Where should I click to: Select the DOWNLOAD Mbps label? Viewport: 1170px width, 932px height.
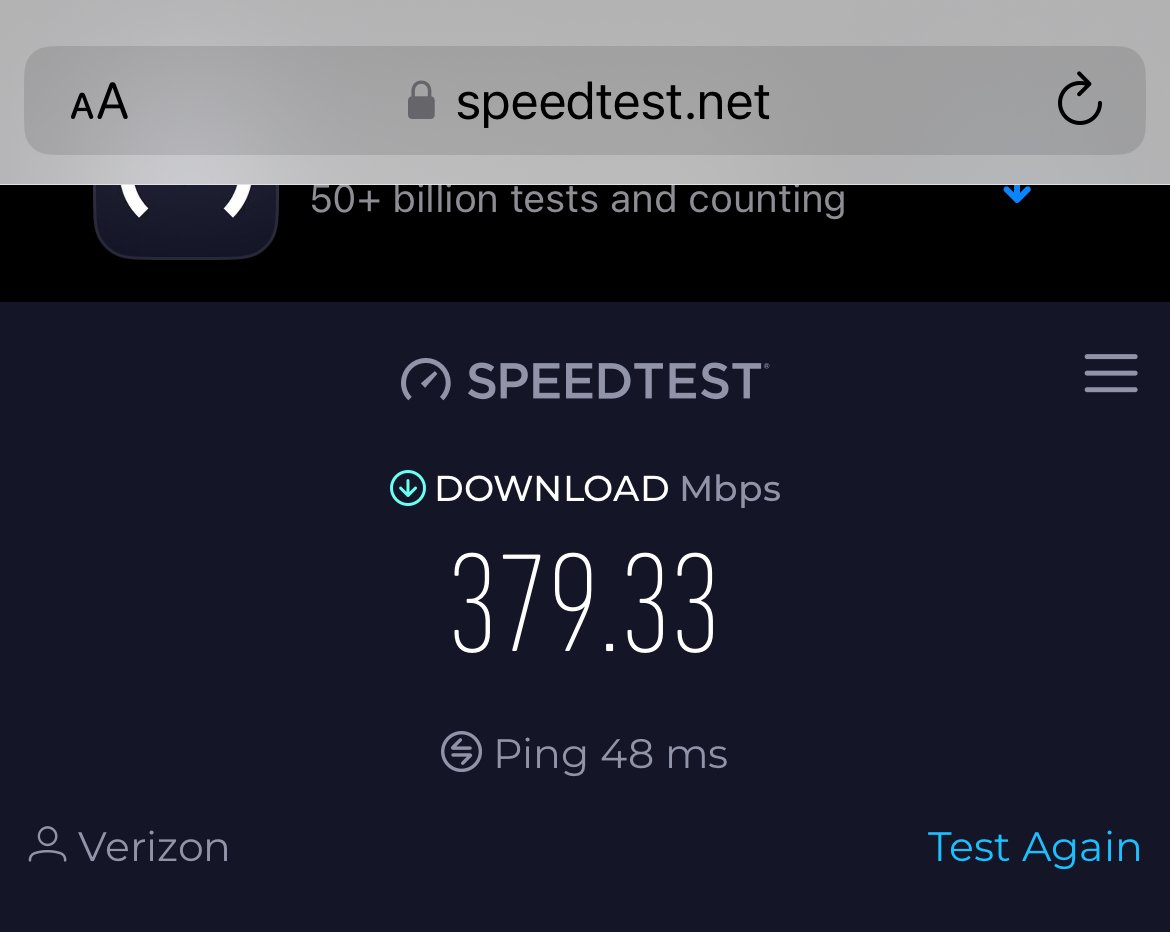coord(608,490)
